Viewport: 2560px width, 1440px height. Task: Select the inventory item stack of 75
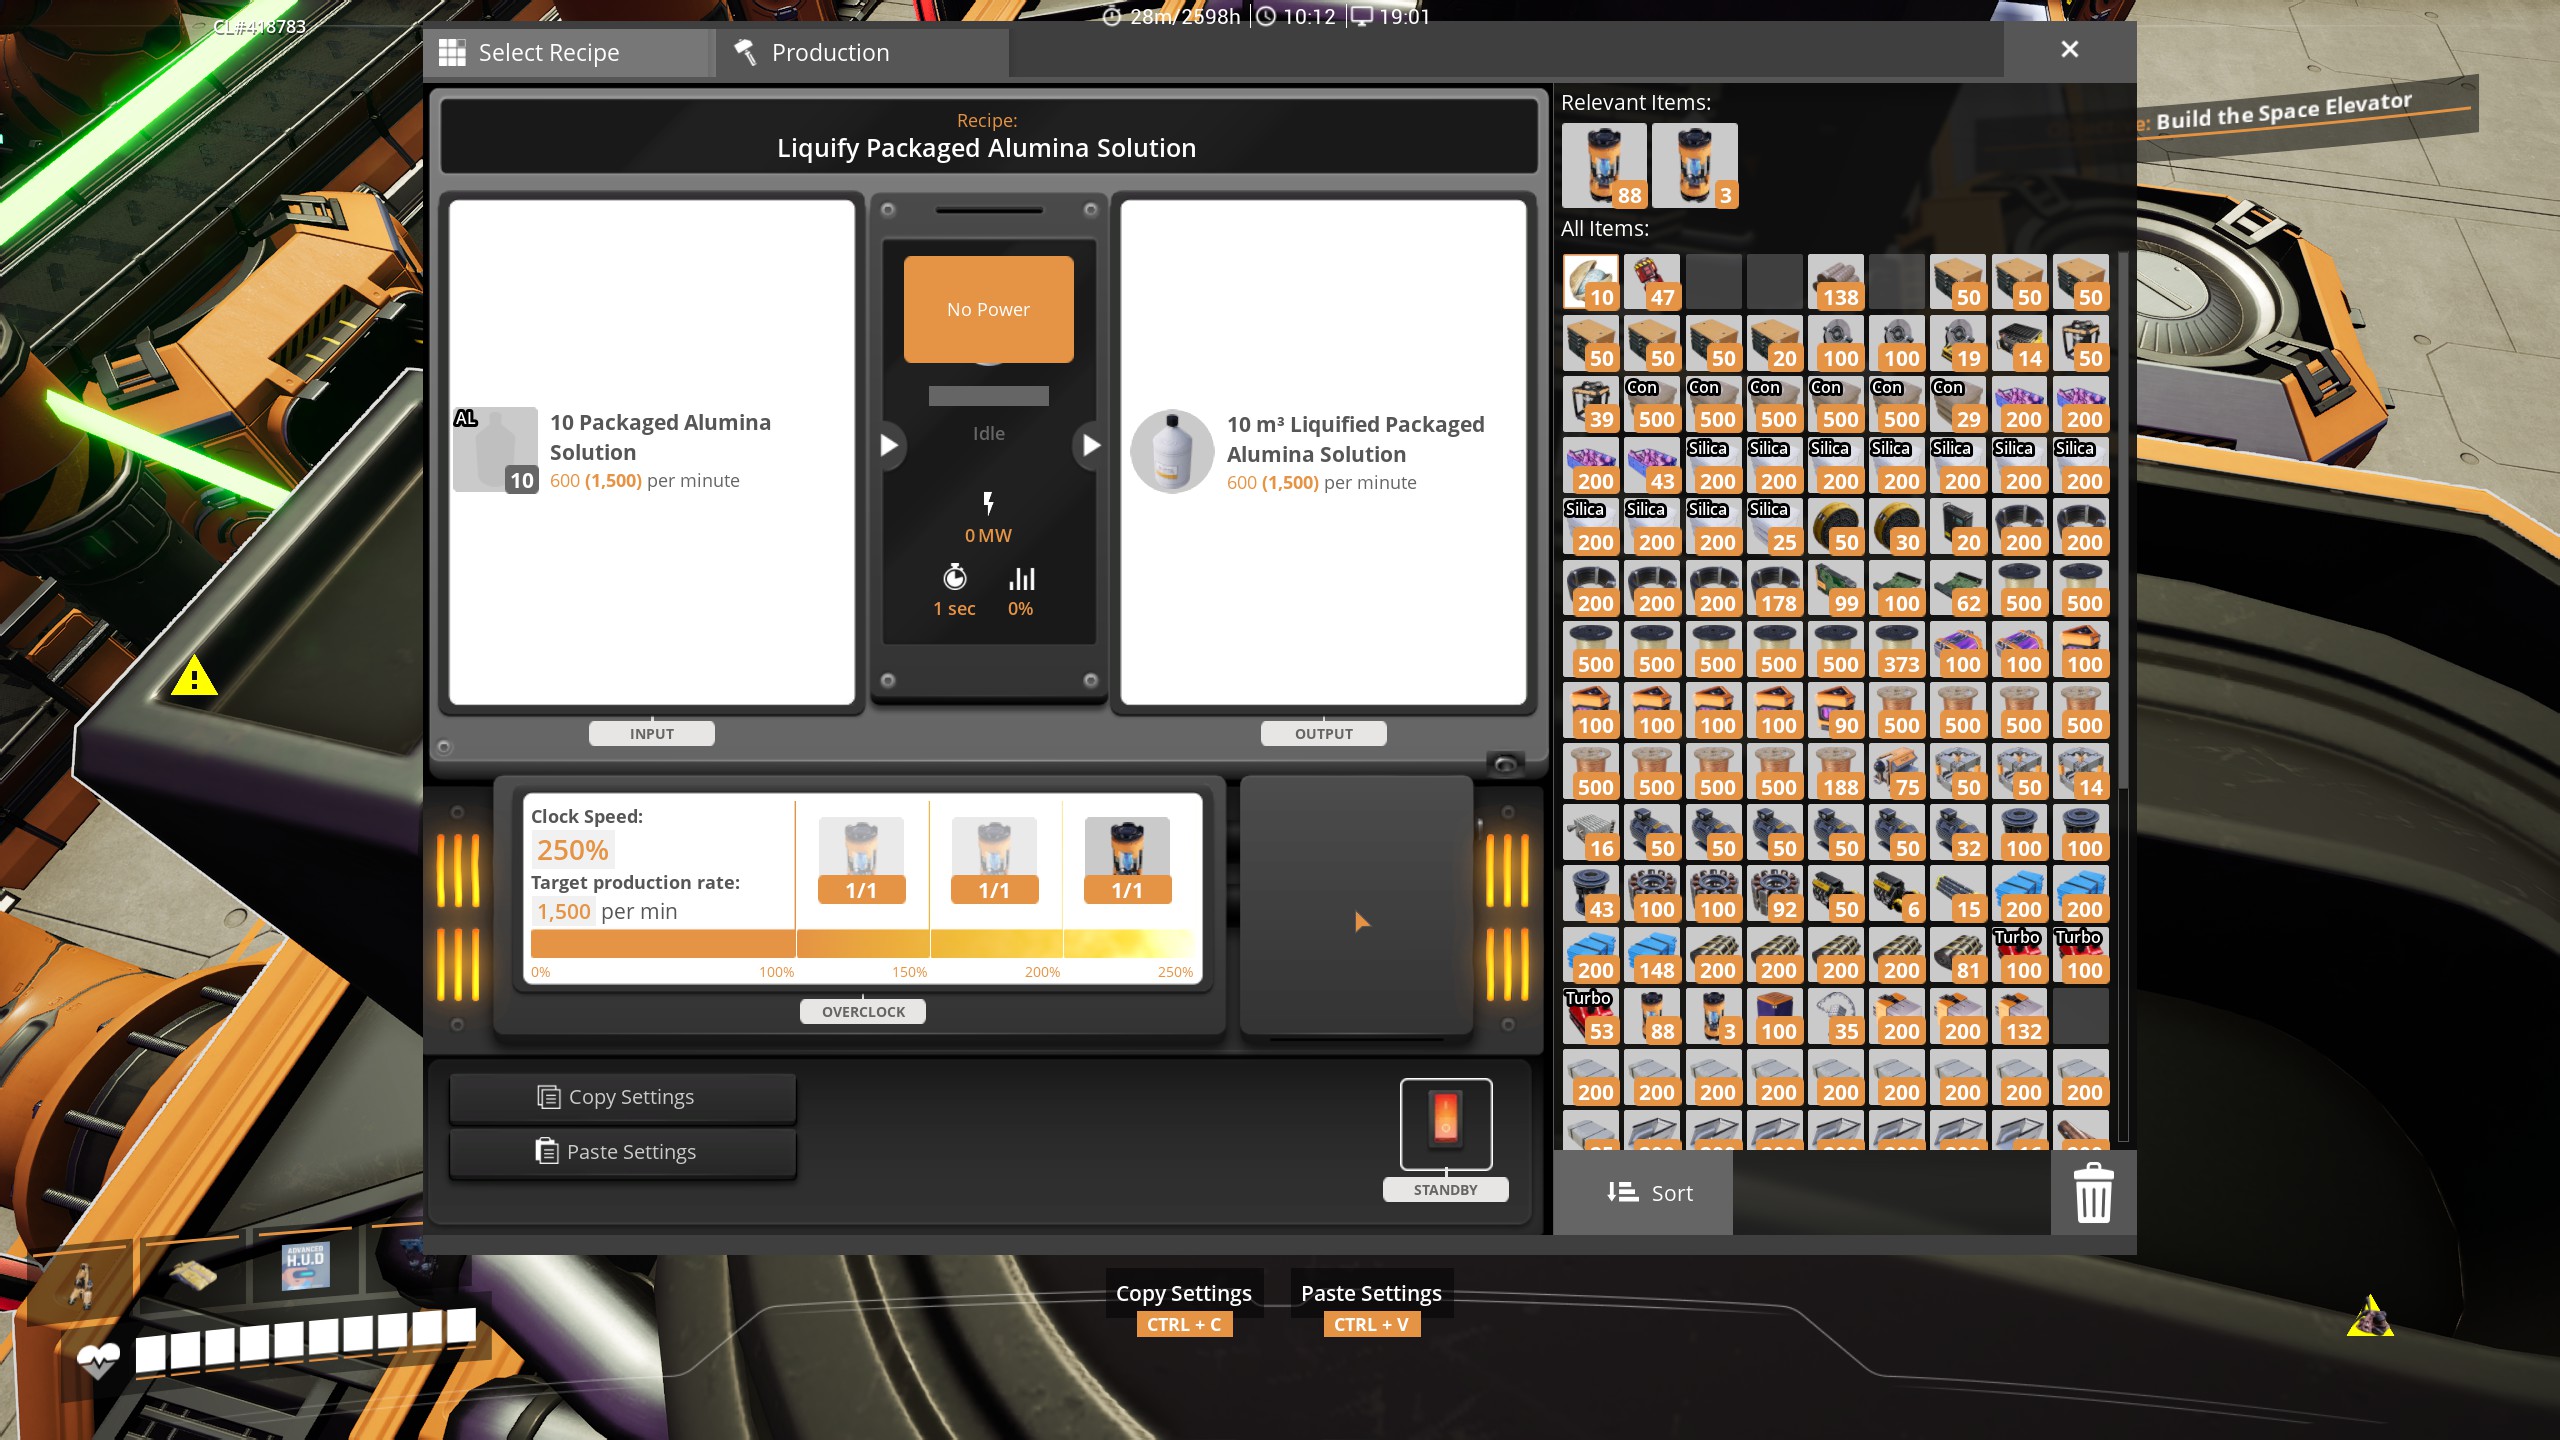[x=1897, y=772]
